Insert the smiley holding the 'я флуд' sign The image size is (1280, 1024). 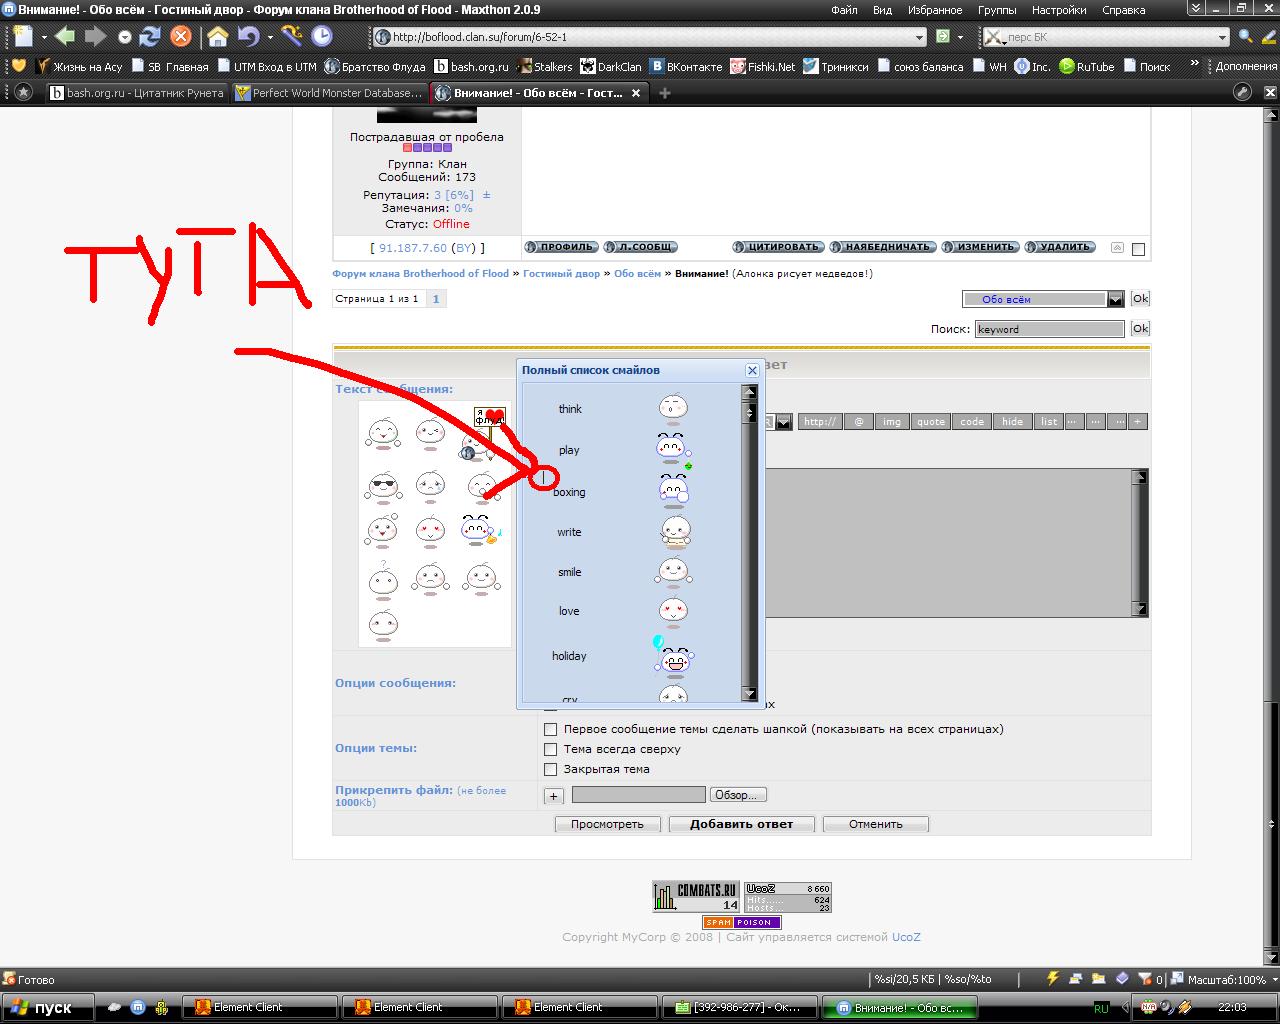point(484,432)
